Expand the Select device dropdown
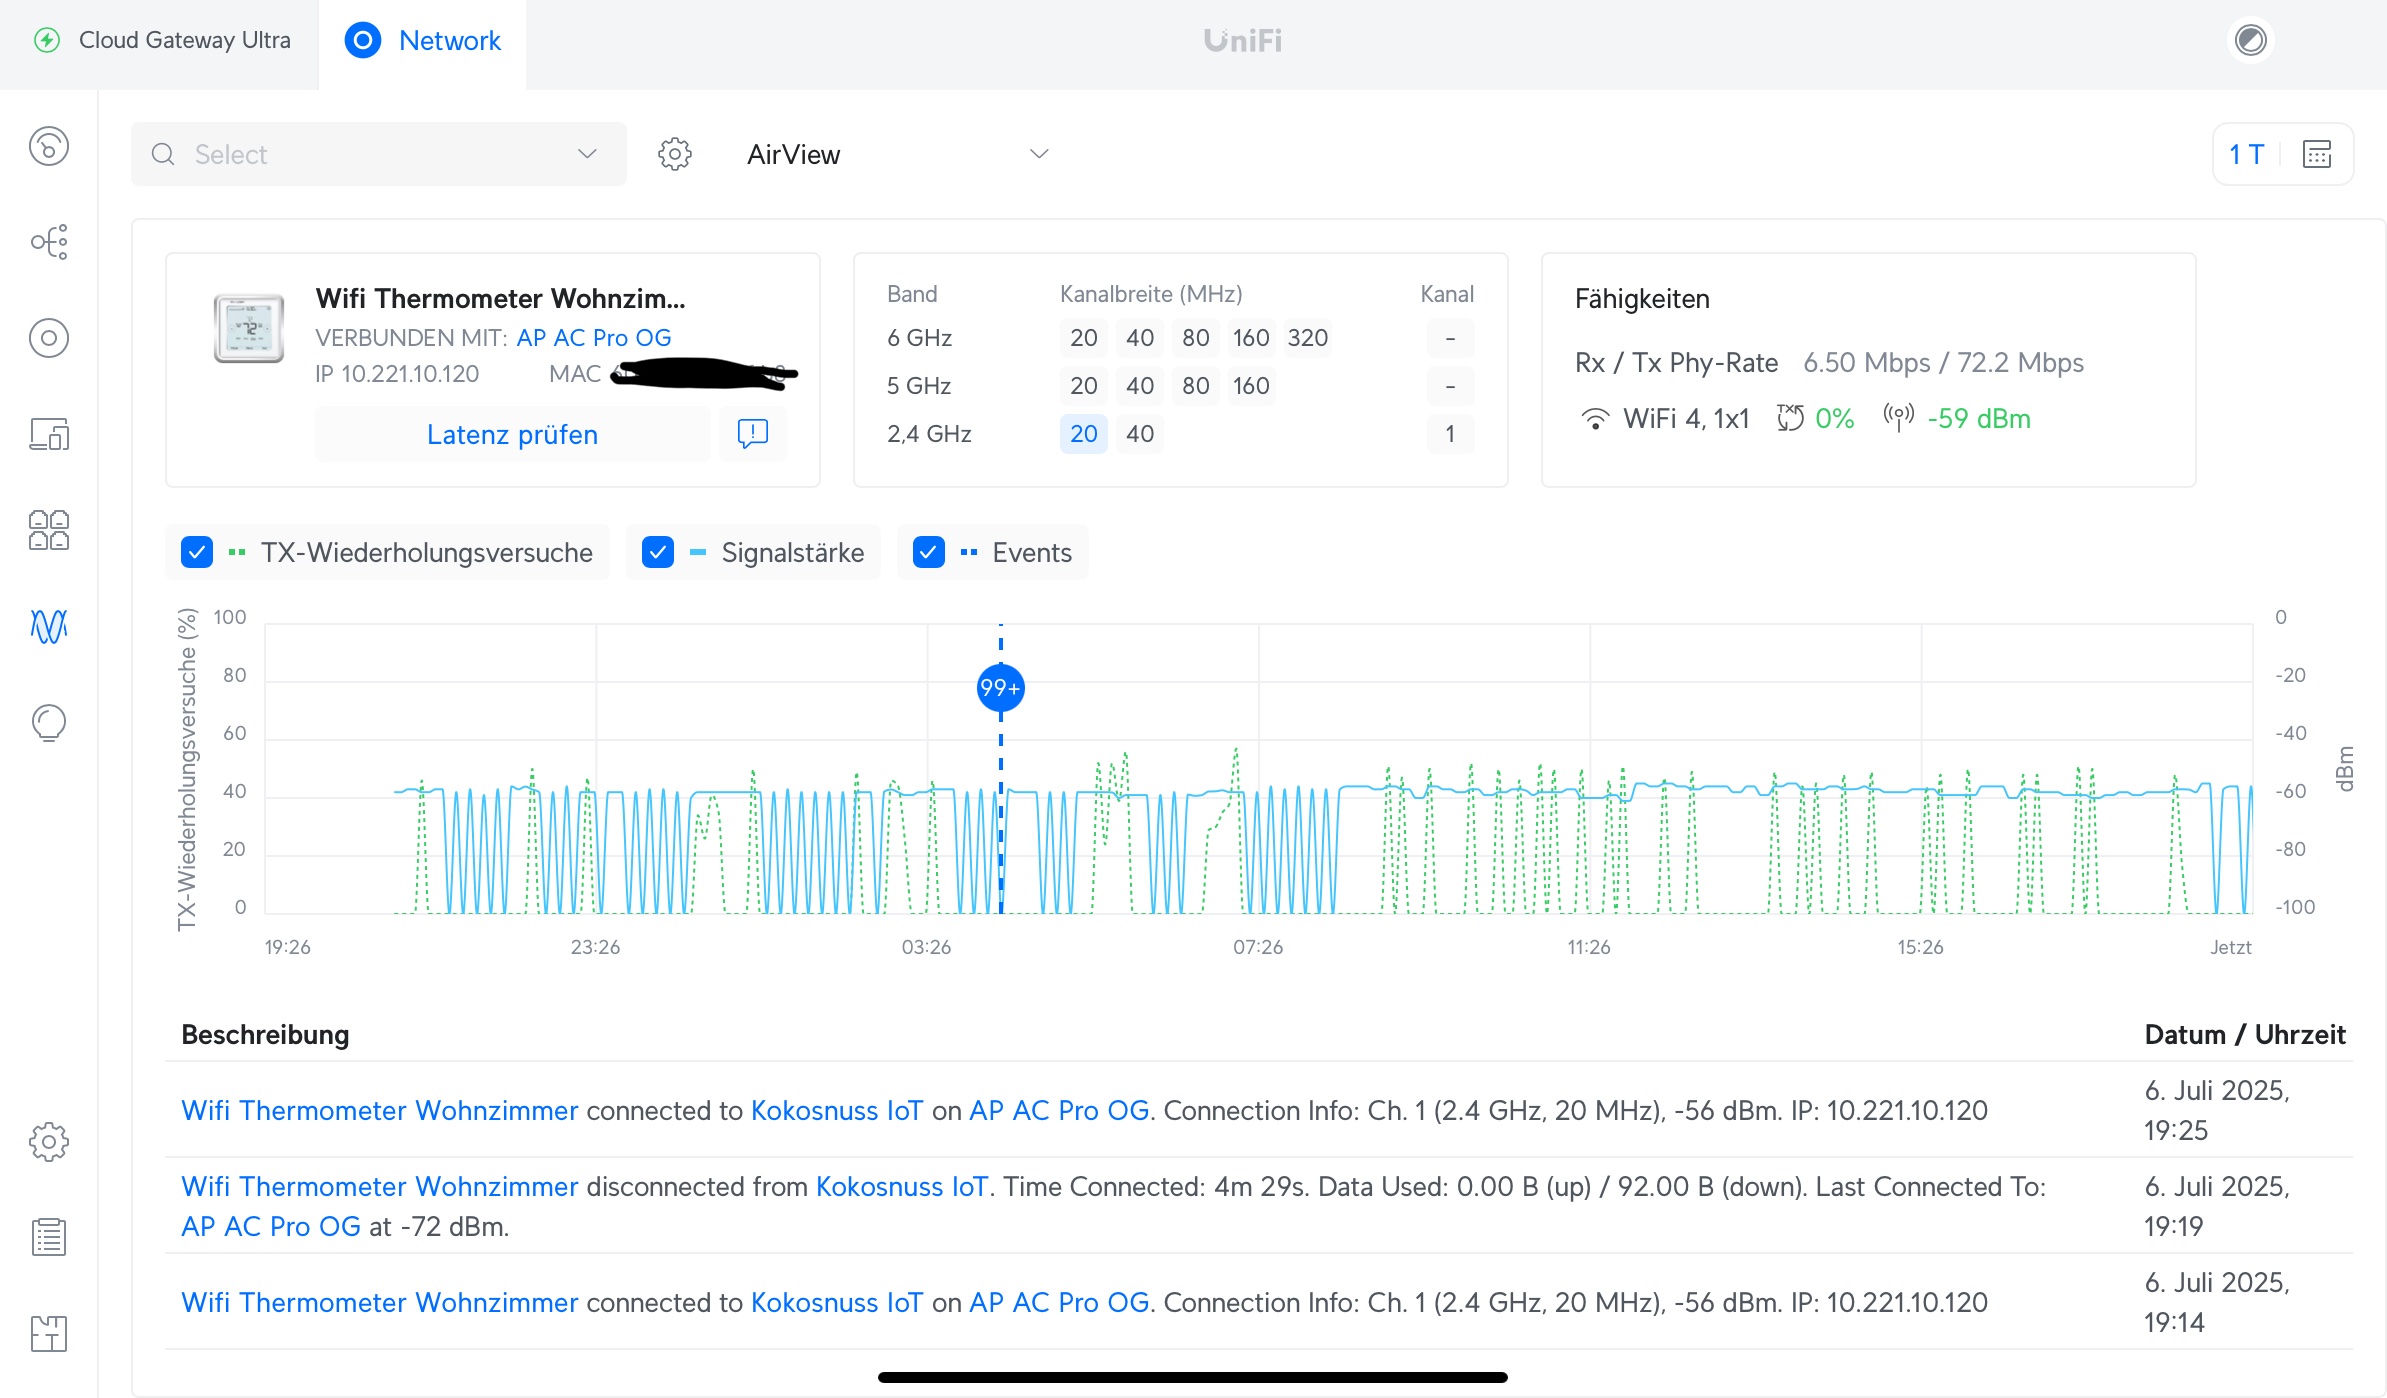This screenshot has height=1398, width=2387. pyautogui.click(x=378, y=154)
